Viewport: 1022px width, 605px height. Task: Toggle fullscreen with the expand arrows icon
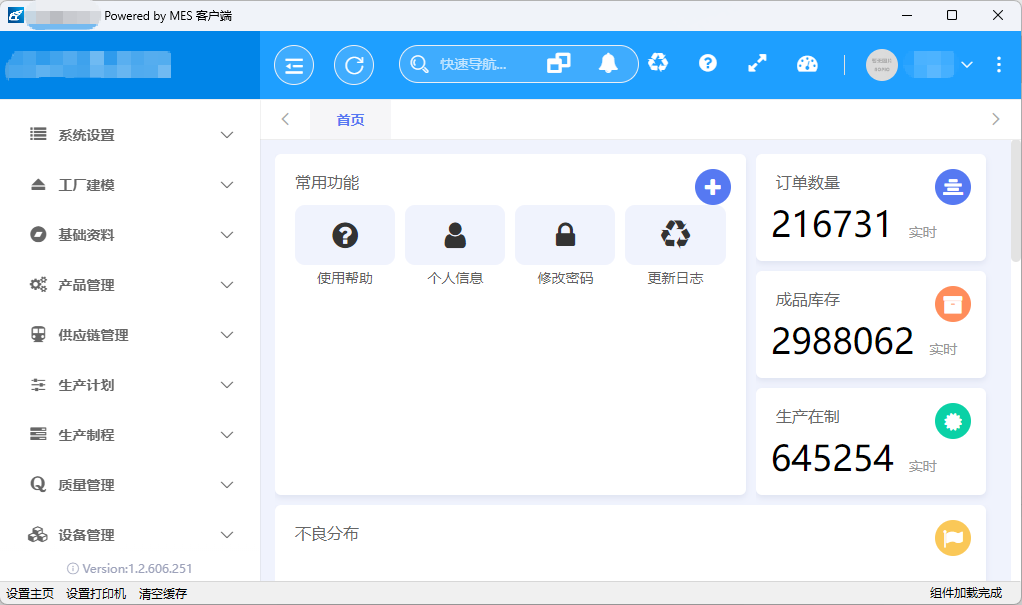pyautogui.click(x=757, y=63)
